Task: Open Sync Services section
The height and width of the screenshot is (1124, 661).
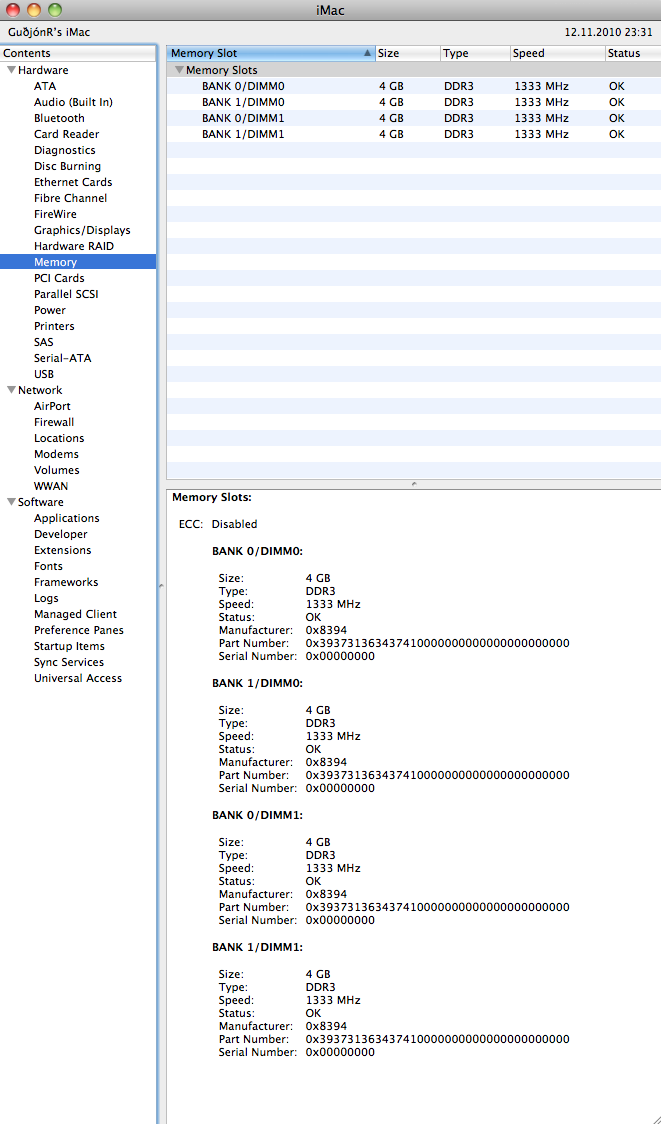Action: pyautogui.click(x=69, y=662)
